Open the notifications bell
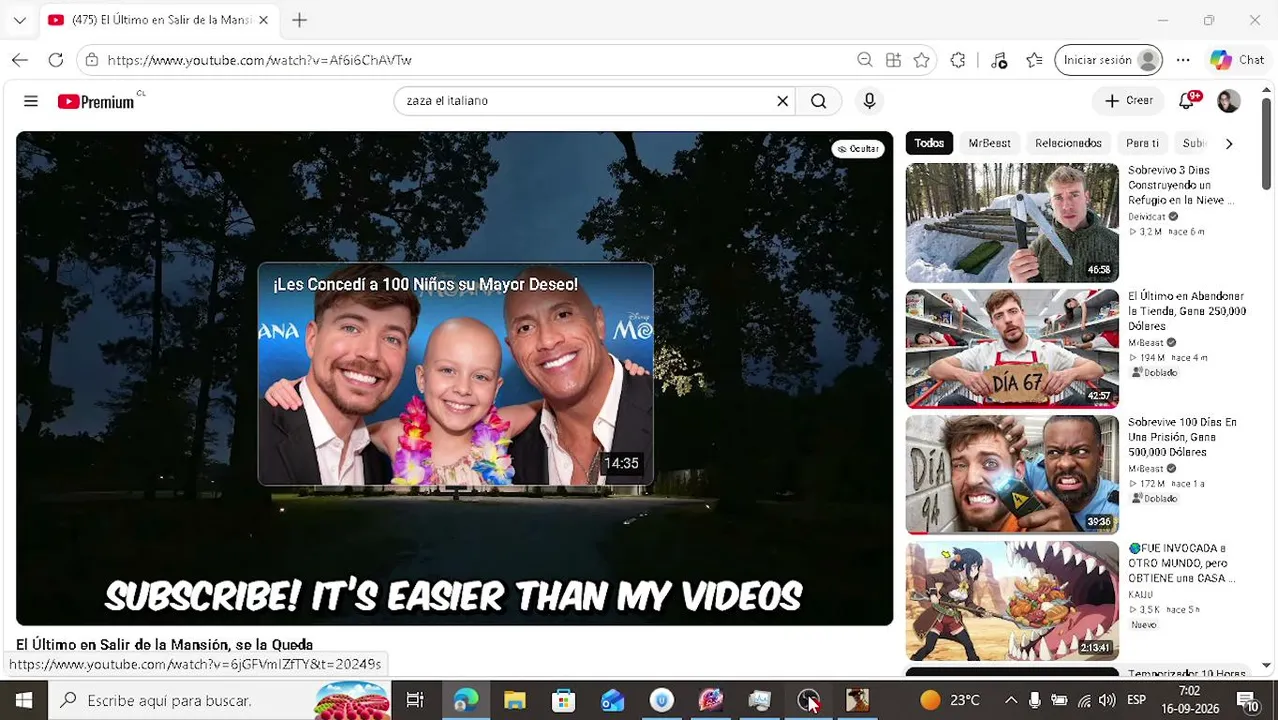Screen dimensions: 1278x720 tap(1187, 101)
